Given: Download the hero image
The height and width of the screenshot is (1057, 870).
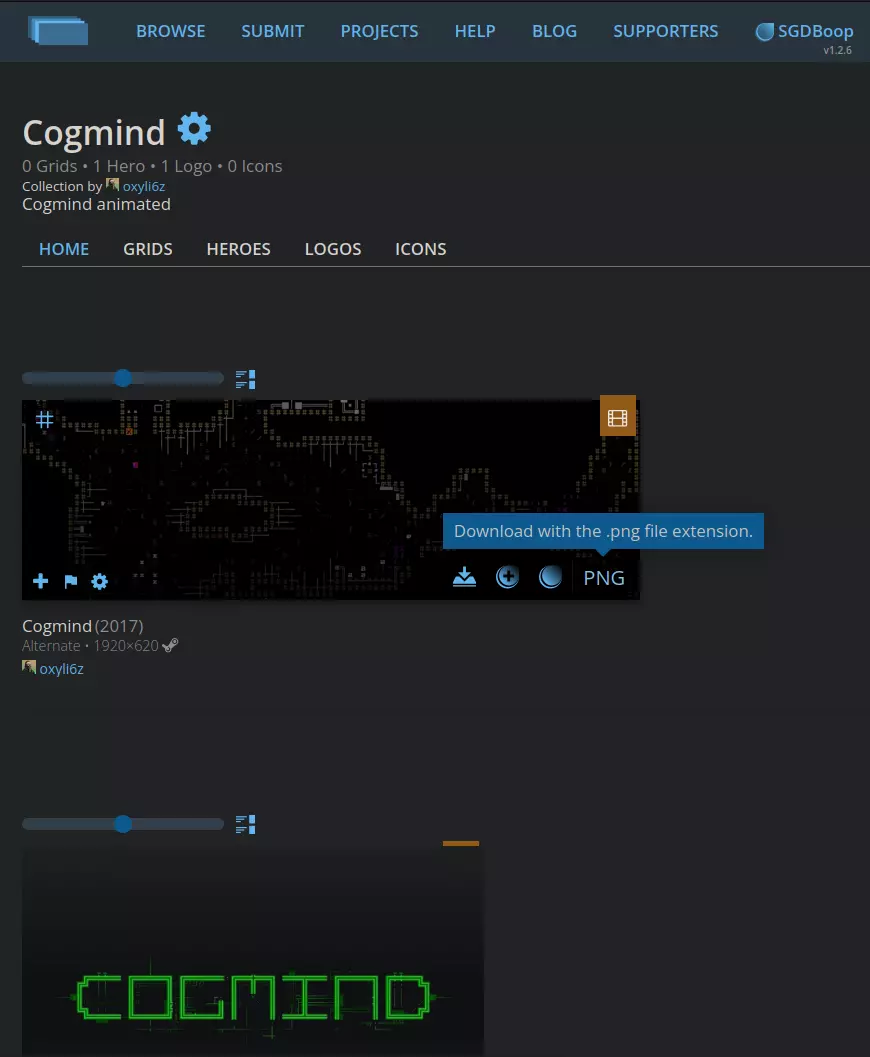Looking at the screenshot, I should coord(464,577).
